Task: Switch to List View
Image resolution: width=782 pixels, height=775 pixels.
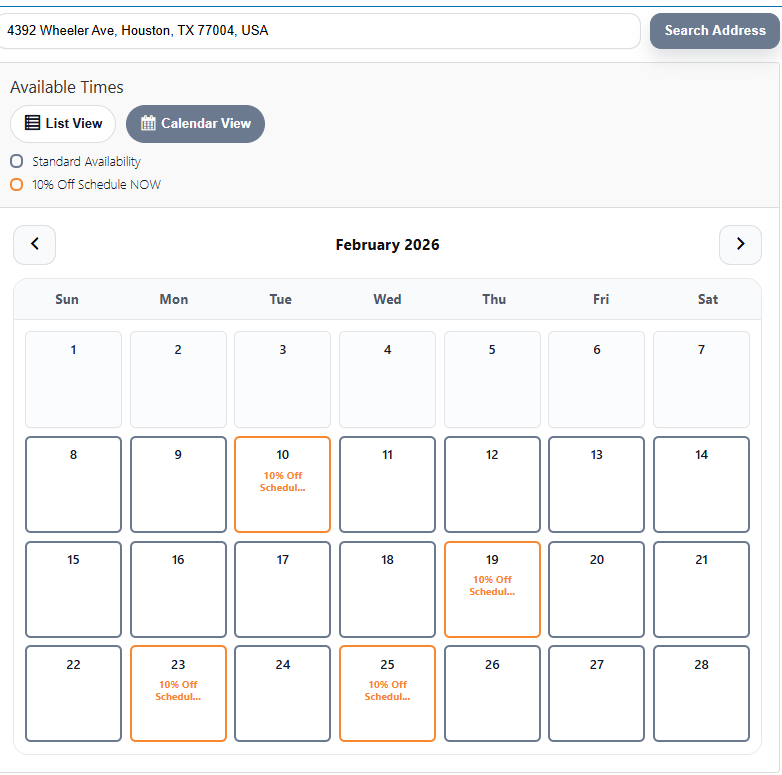Action: pos(63,124)
